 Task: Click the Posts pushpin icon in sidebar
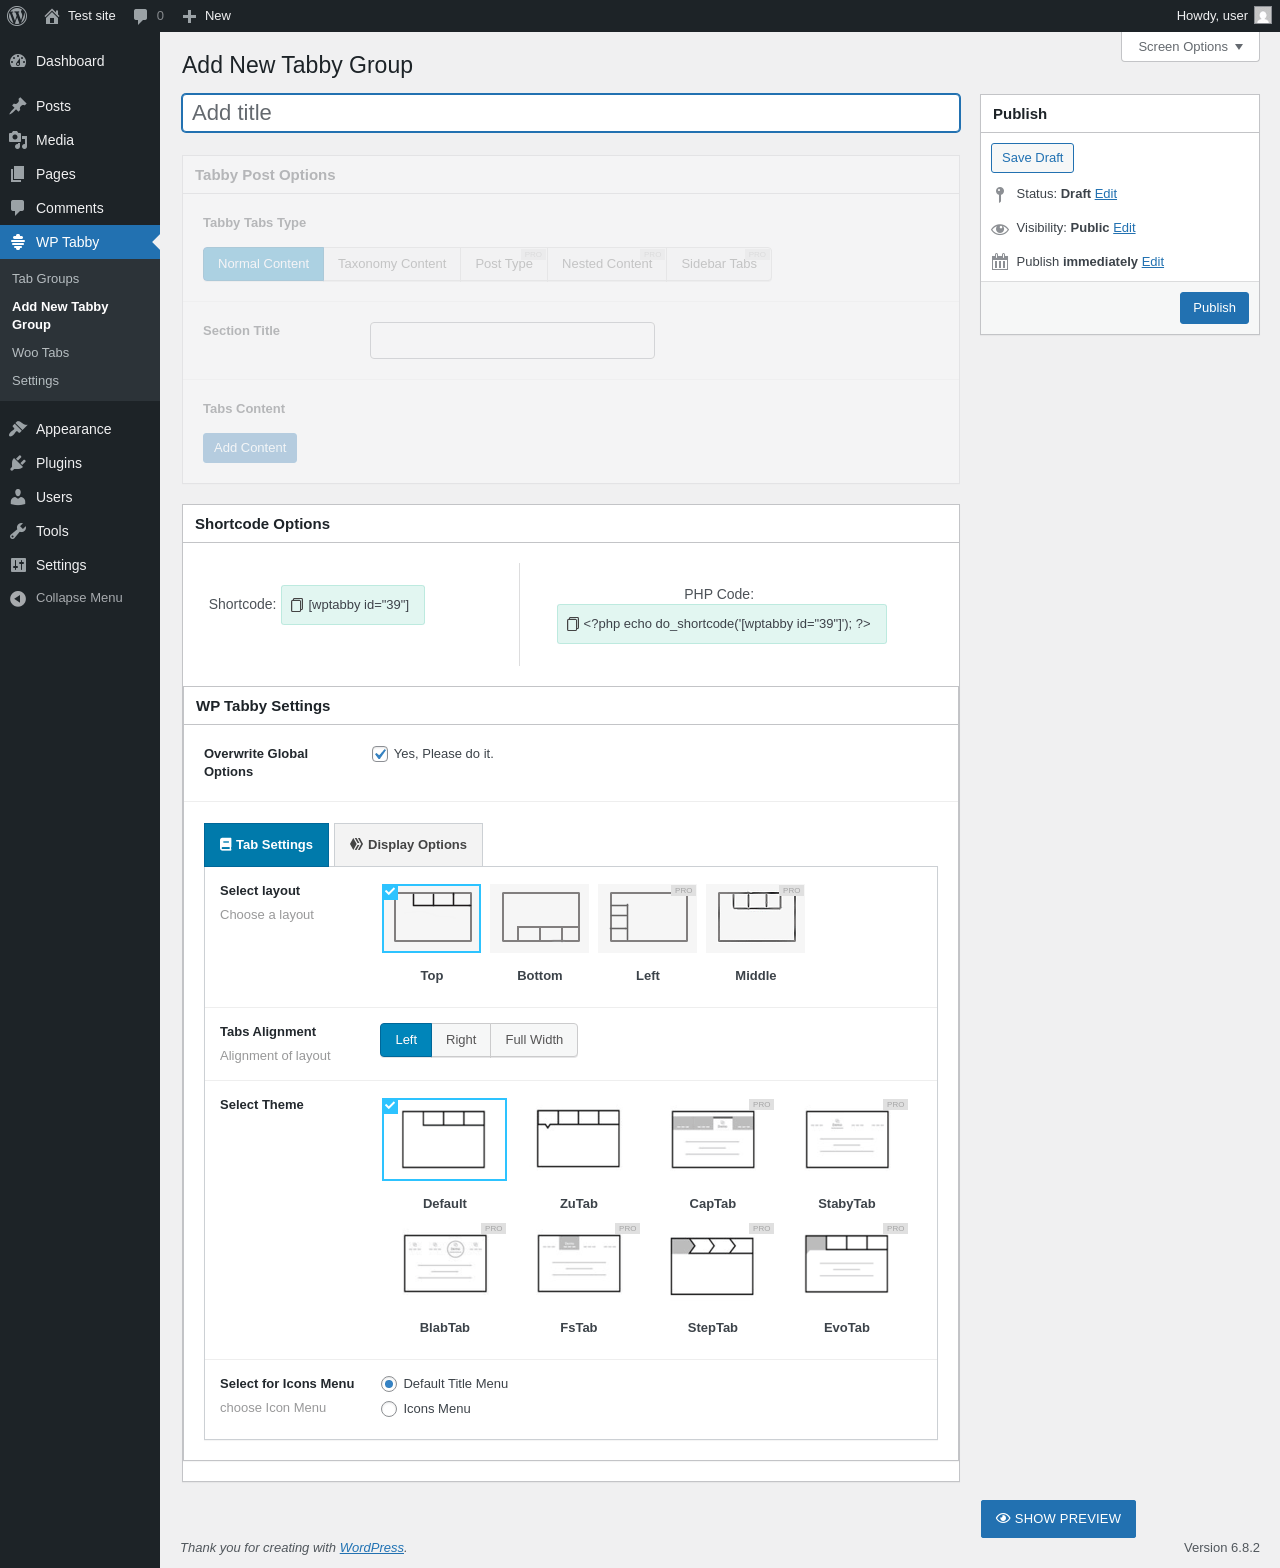[x=18, y=106]
